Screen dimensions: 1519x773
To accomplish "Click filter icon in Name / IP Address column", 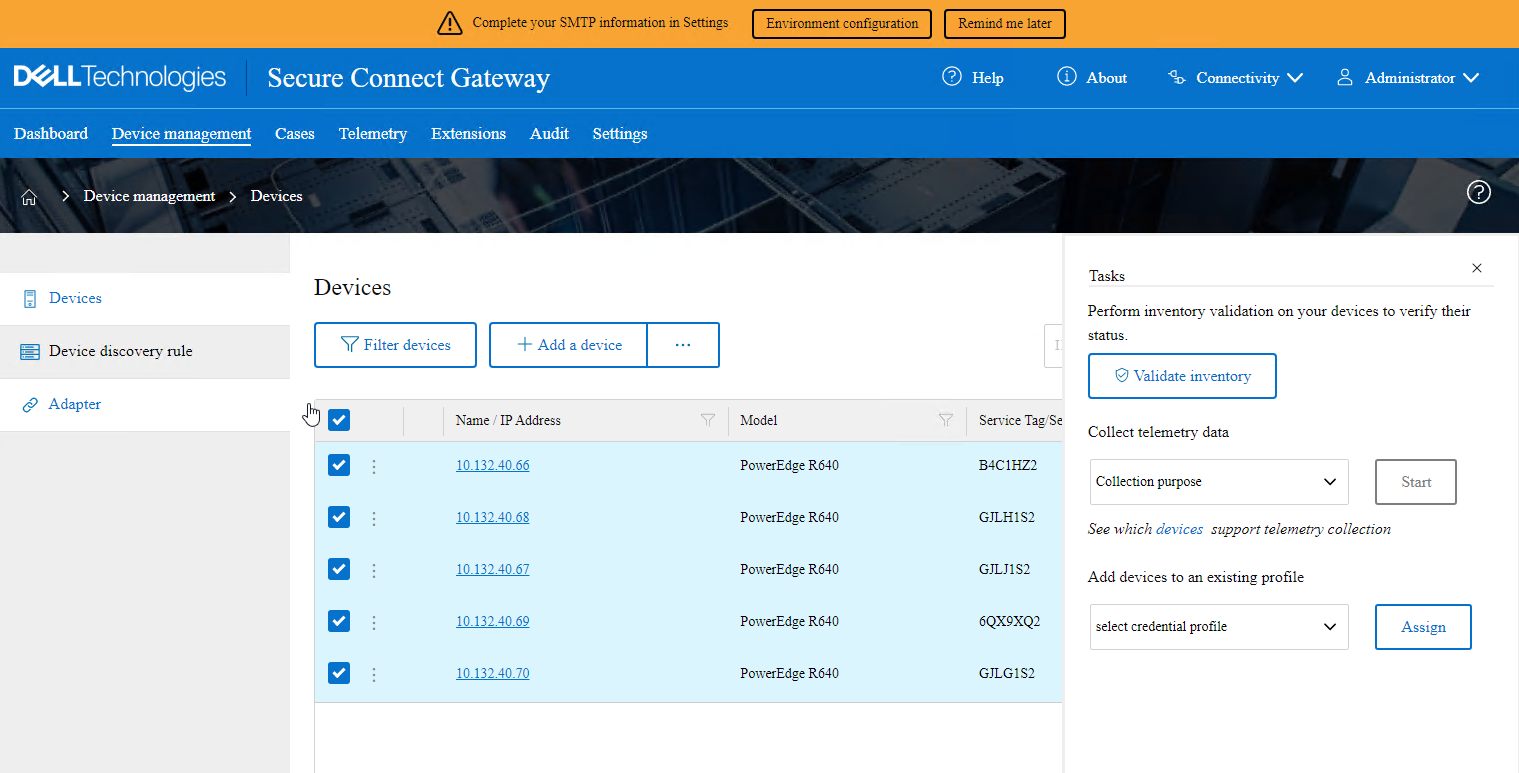I will pos(708,420).
